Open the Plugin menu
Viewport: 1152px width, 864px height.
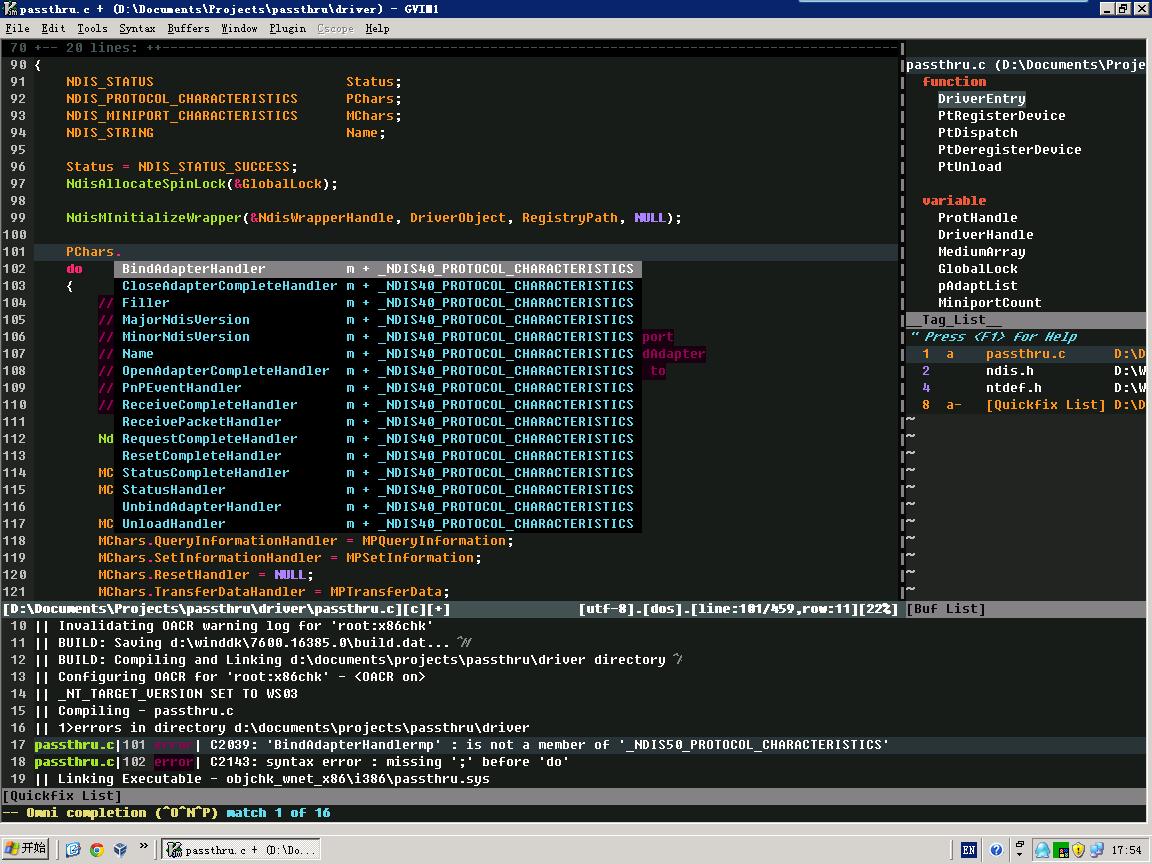(287, 28)
